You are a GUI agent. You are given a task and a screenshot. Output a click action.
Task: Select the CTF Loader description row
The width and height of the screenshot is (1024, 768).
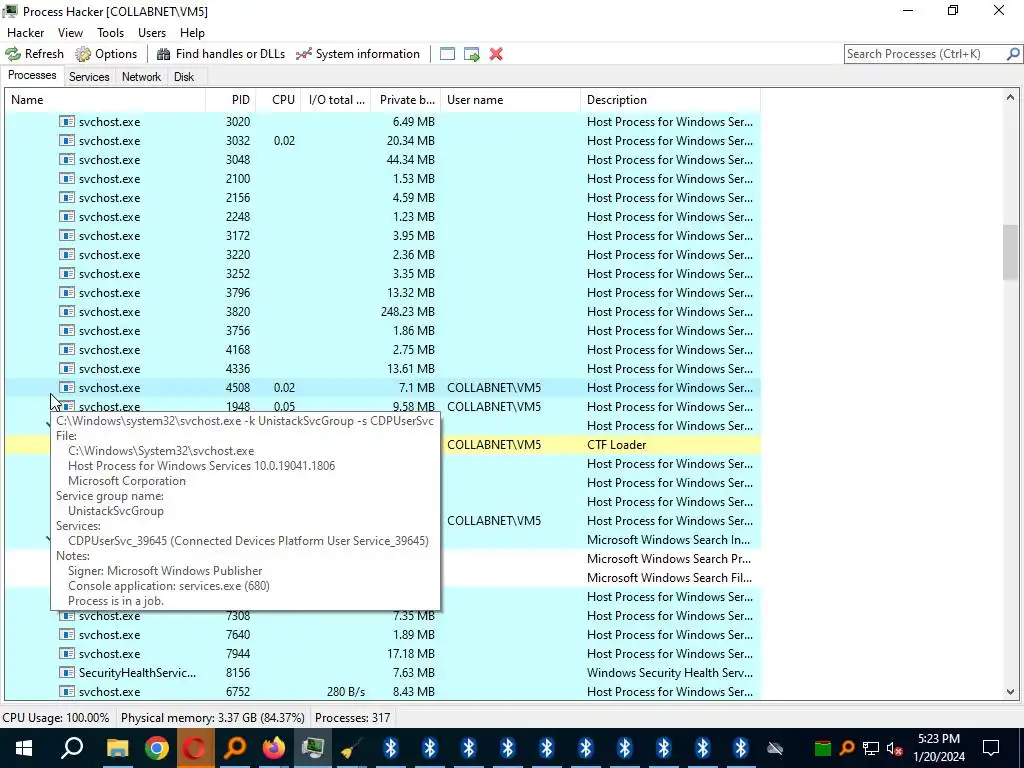[x=616, y=445]
